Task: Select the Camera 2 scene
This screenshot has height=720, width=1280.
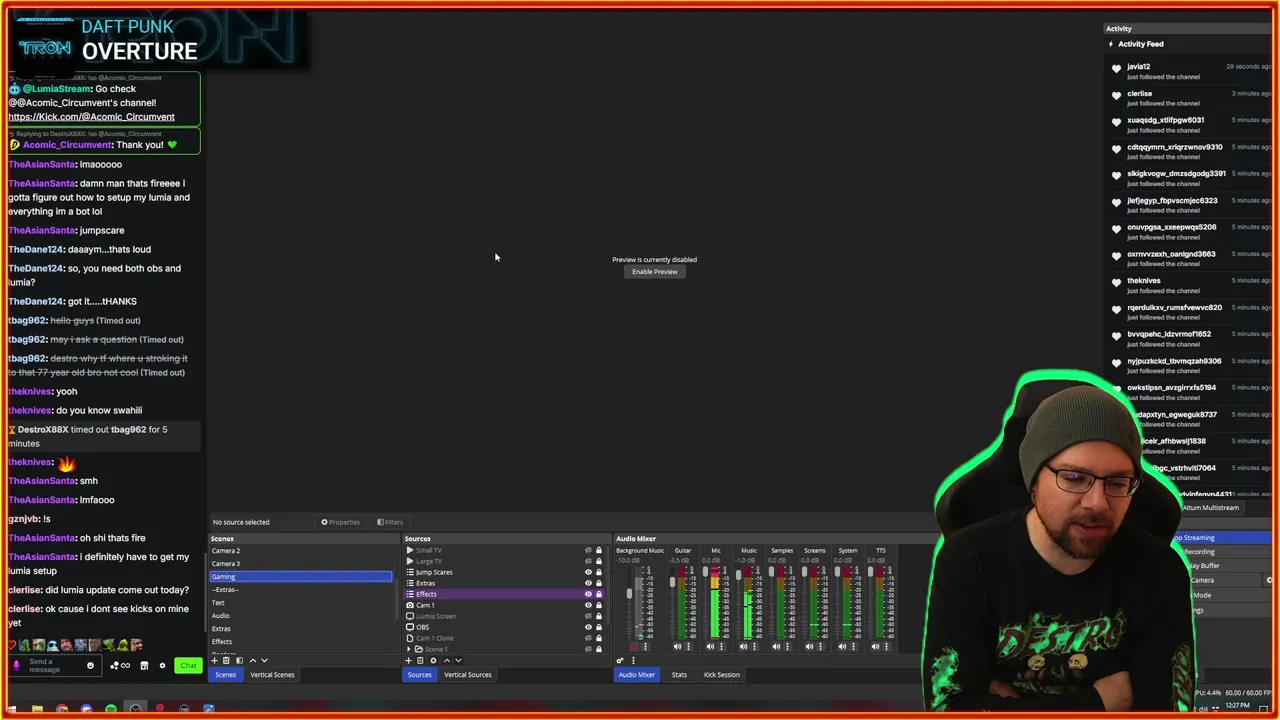Action: [x=300, y=551]
